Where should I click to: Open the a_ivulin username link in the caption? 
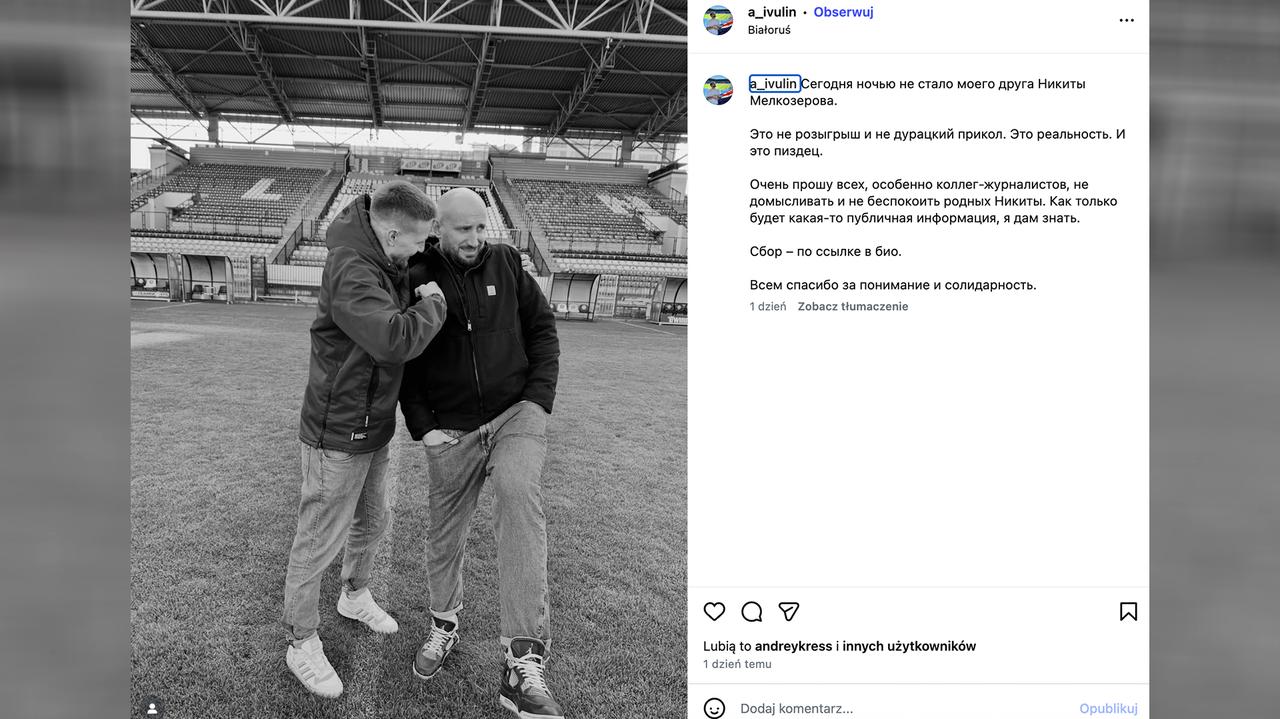coord(774,83)
